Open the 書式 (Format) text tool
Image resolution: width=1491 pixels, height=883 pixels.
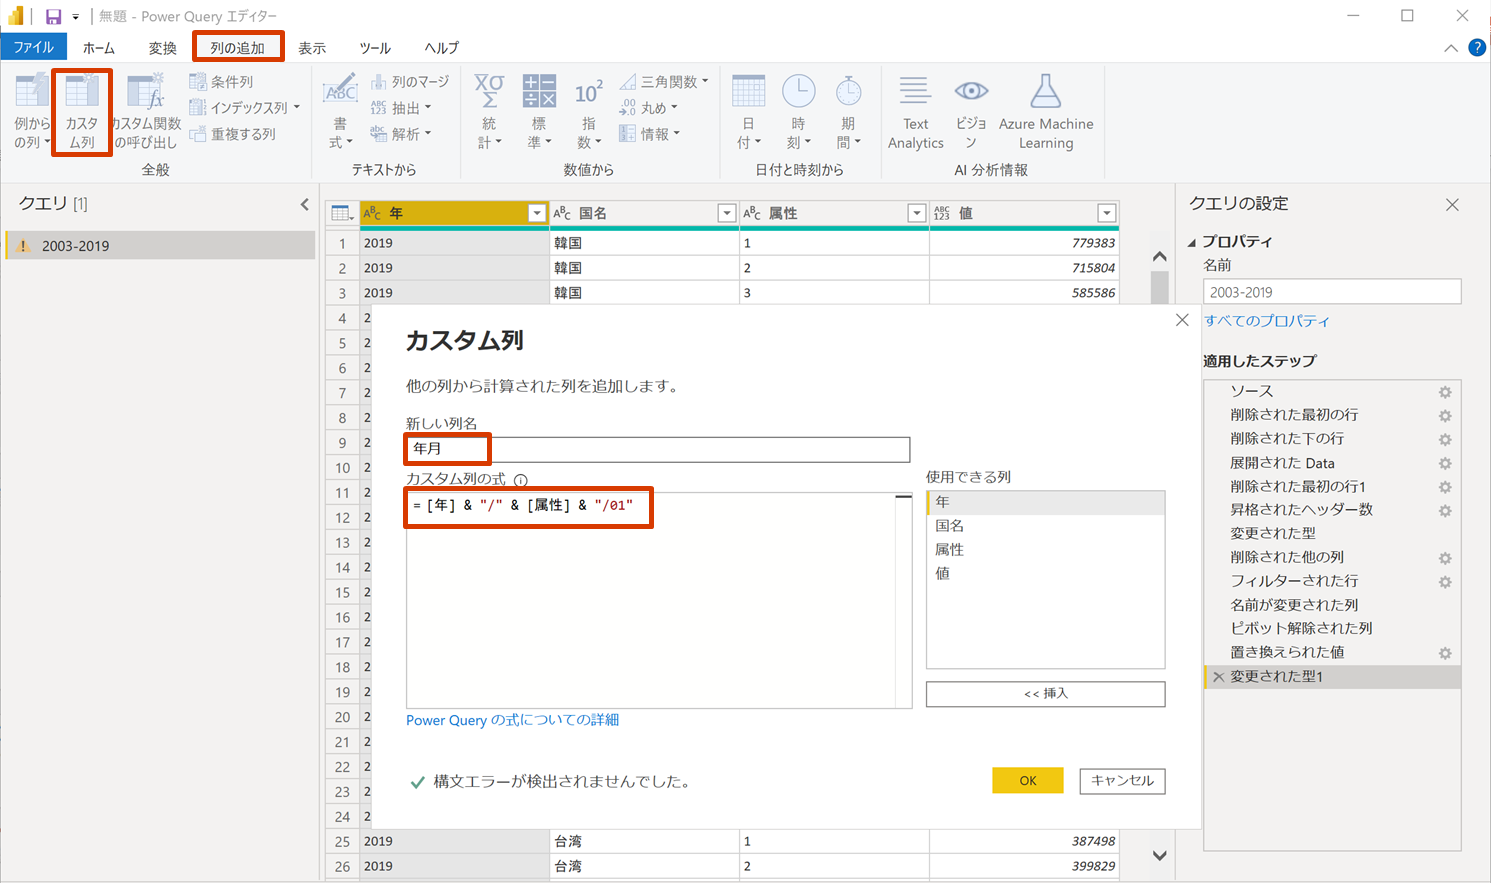pos(340,111)
